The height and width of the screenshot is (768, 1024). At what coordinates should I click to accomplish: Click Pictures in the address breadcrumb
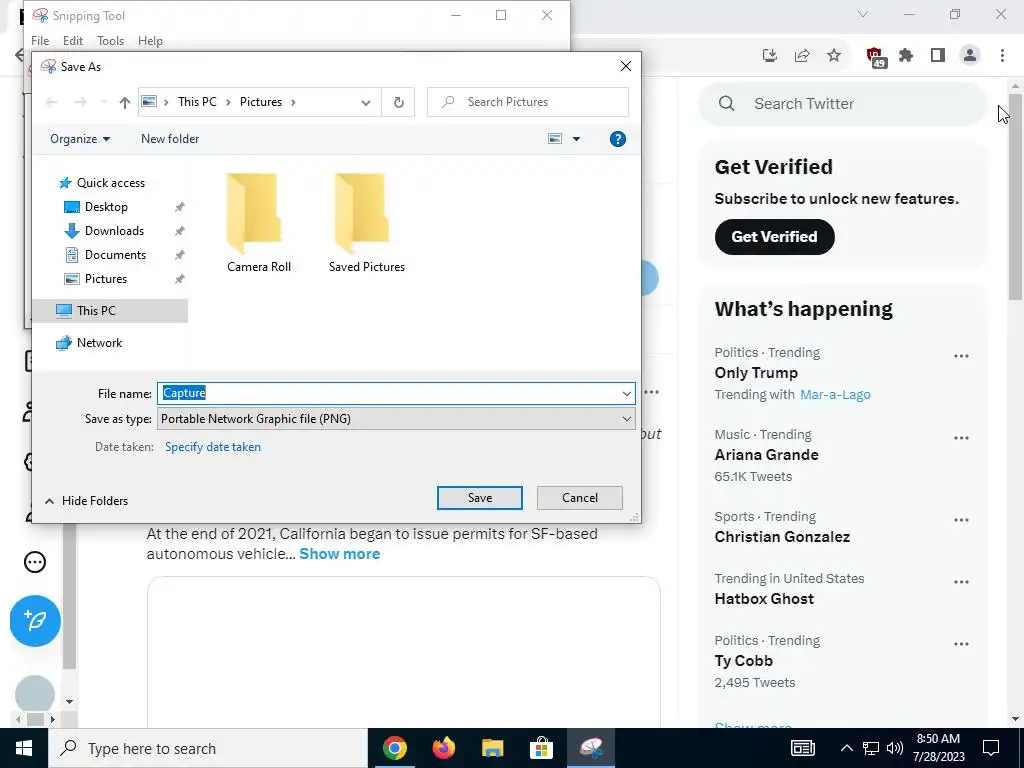point(261,102)
